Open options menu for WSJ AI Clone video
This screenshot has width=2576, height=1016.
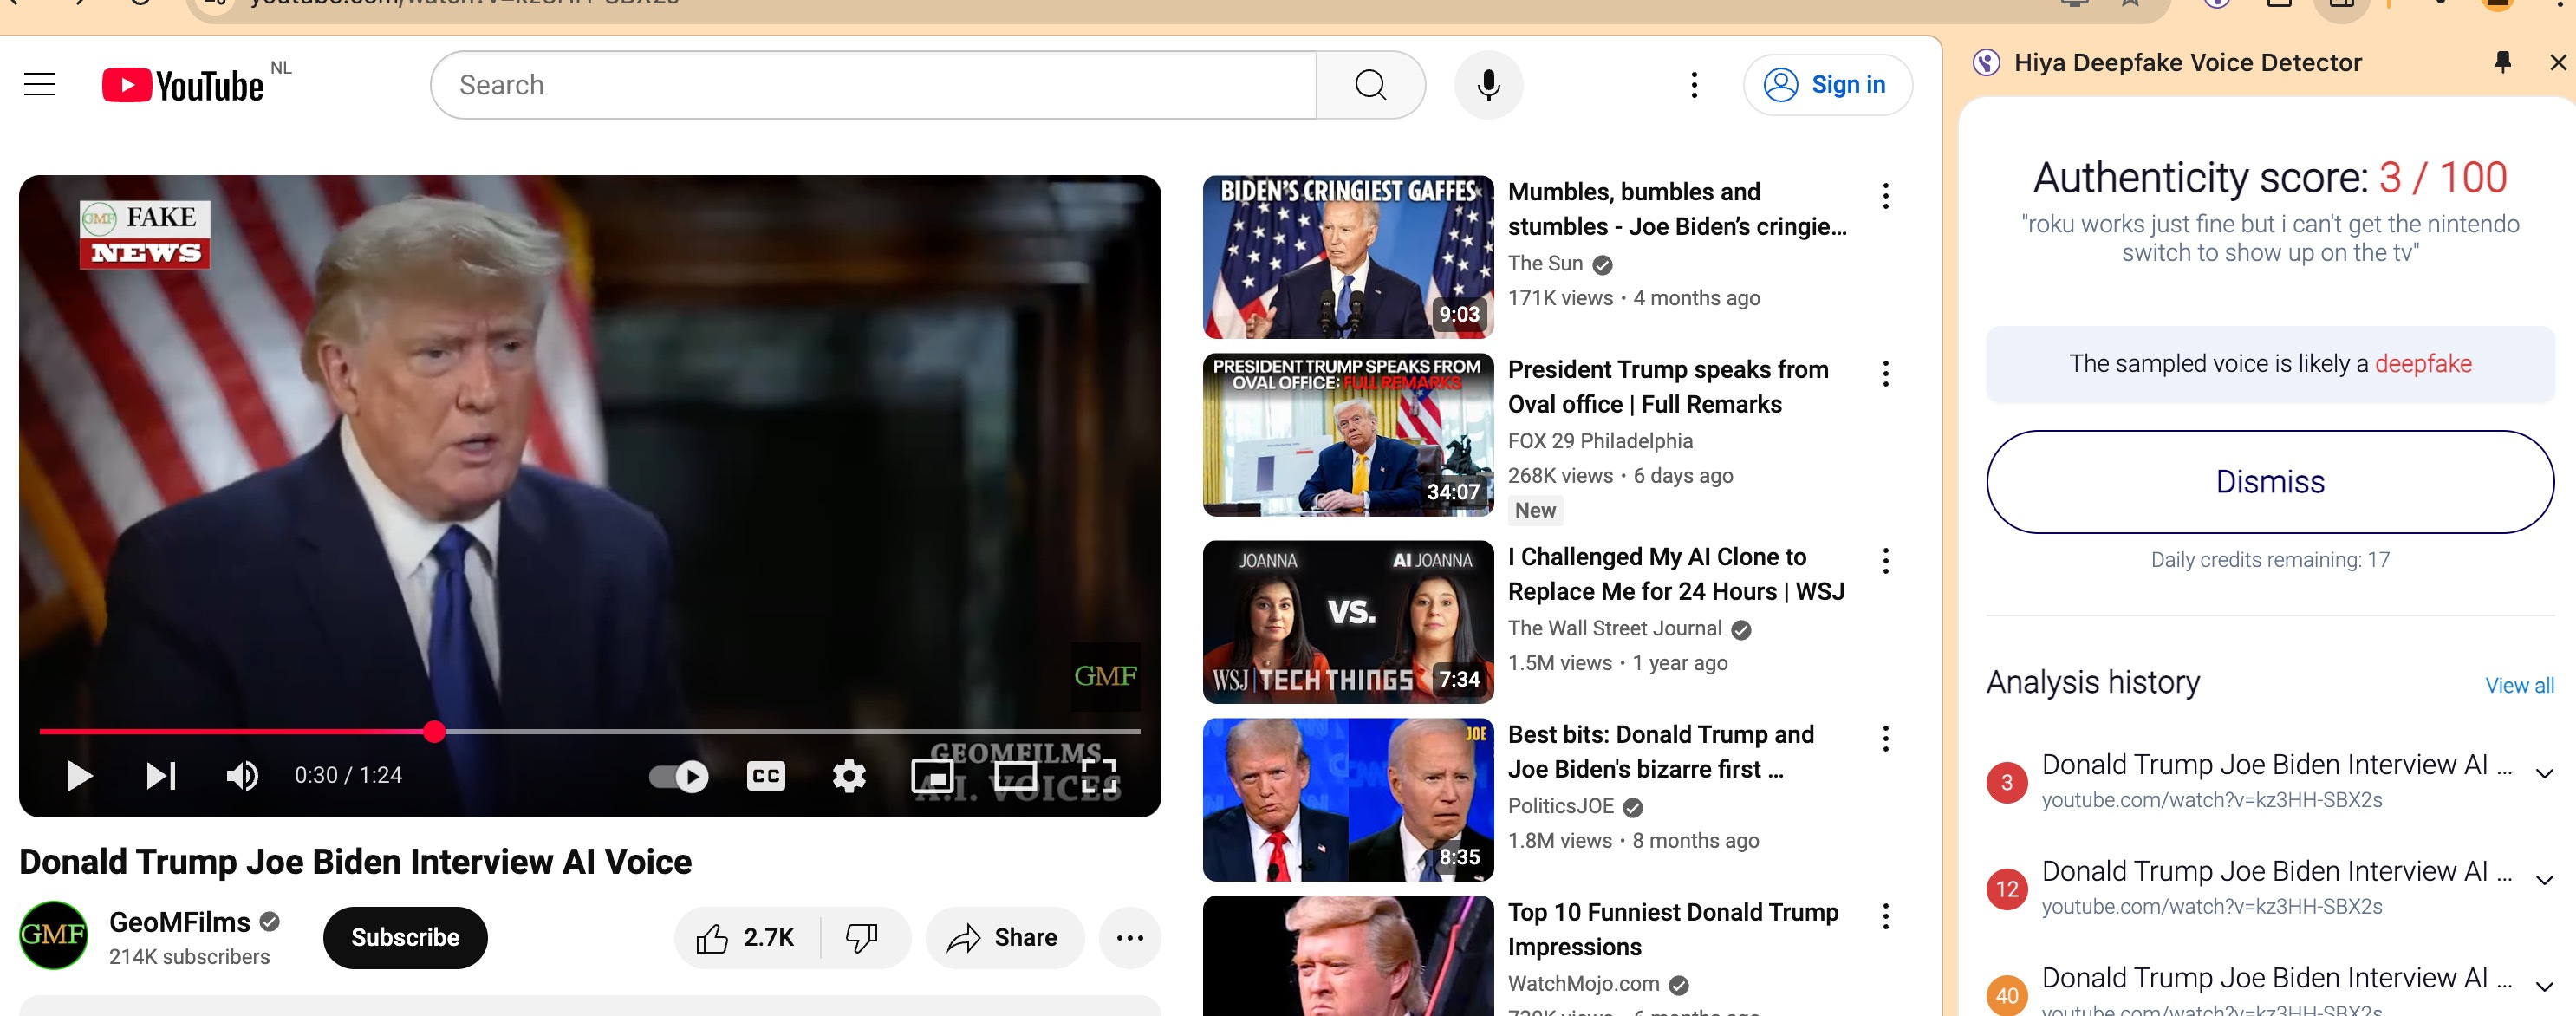click(x=1885, y=561)
